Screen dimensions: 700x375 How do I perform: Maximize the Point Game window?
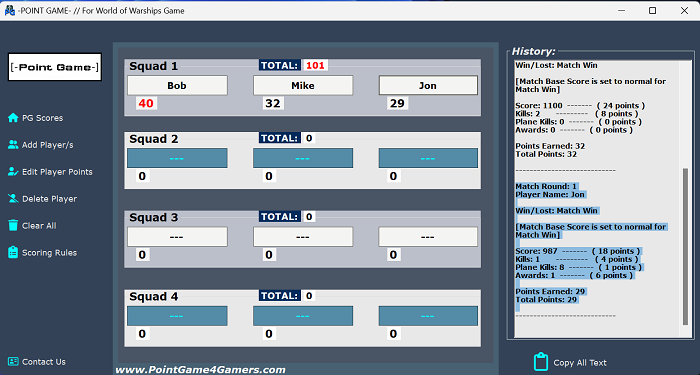click(653, 10)
